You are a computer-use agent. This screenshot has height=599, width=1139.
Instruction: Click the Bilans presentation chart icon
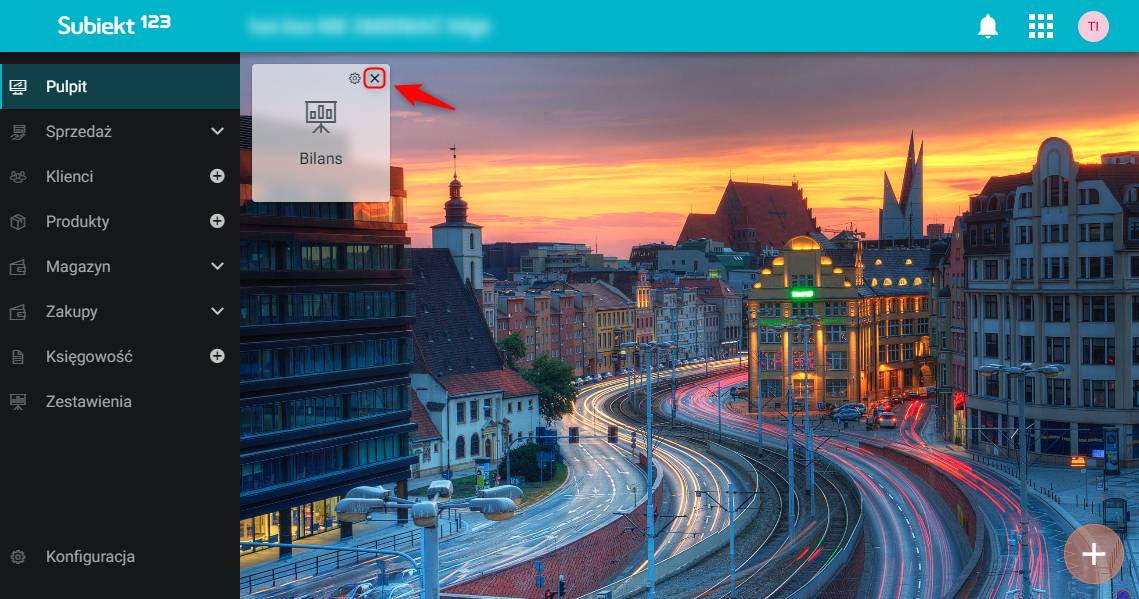(321, 117)
